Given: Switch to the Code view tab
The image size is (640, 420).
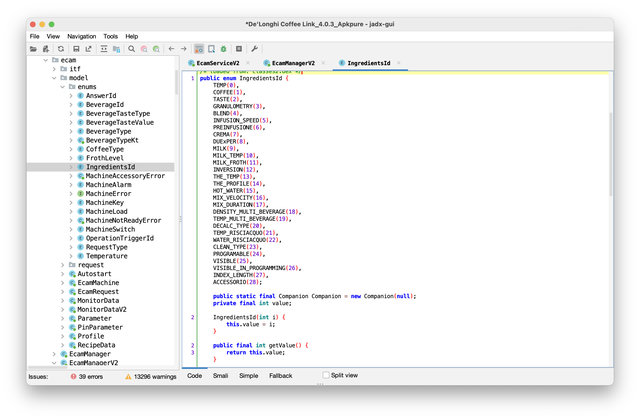Looking at the screenshot, I should click(194, 376).
